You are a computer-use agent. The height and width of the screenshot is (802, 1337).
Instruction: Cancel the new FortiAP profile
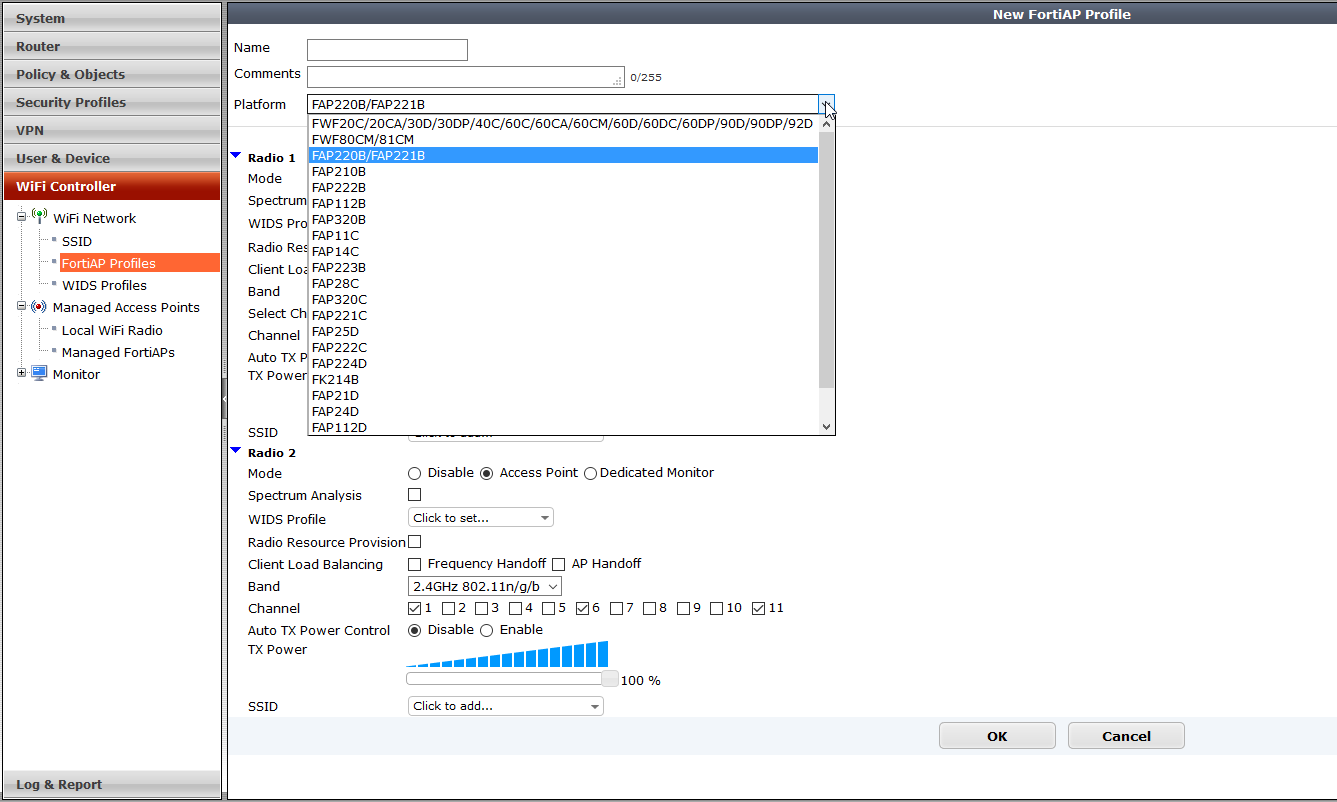(x=1126, y=736)
